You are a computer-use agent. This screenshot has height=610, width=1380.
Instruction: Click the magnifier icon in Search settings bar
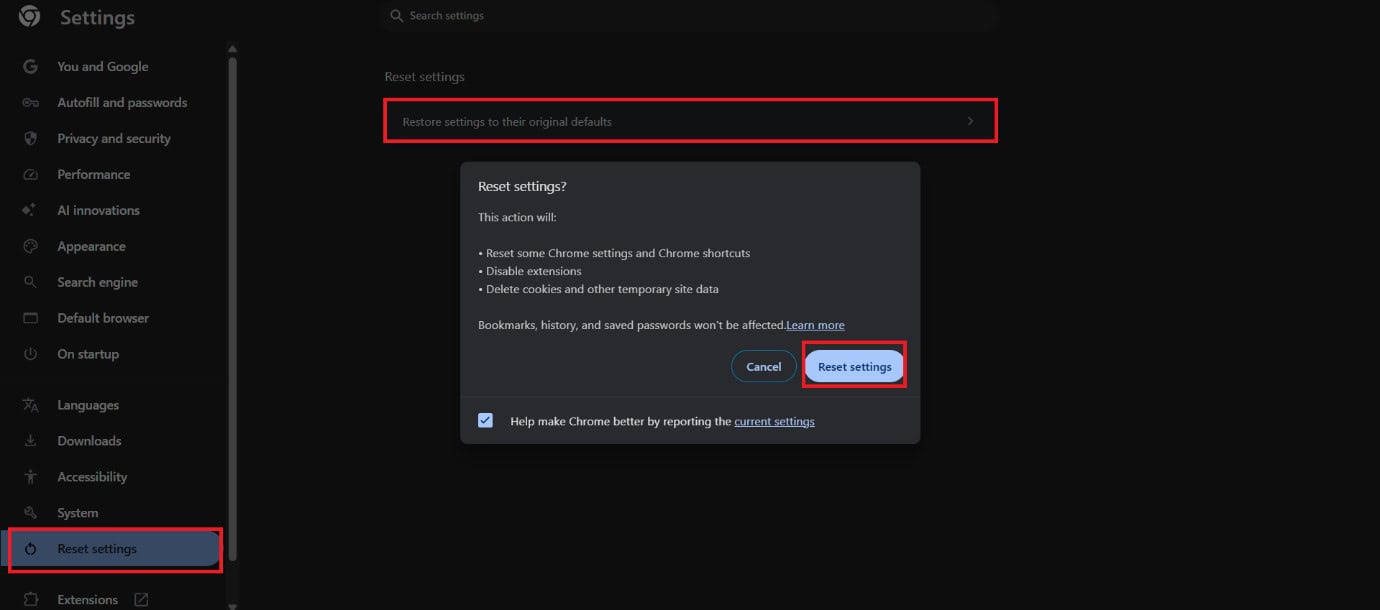click(397, 16)
